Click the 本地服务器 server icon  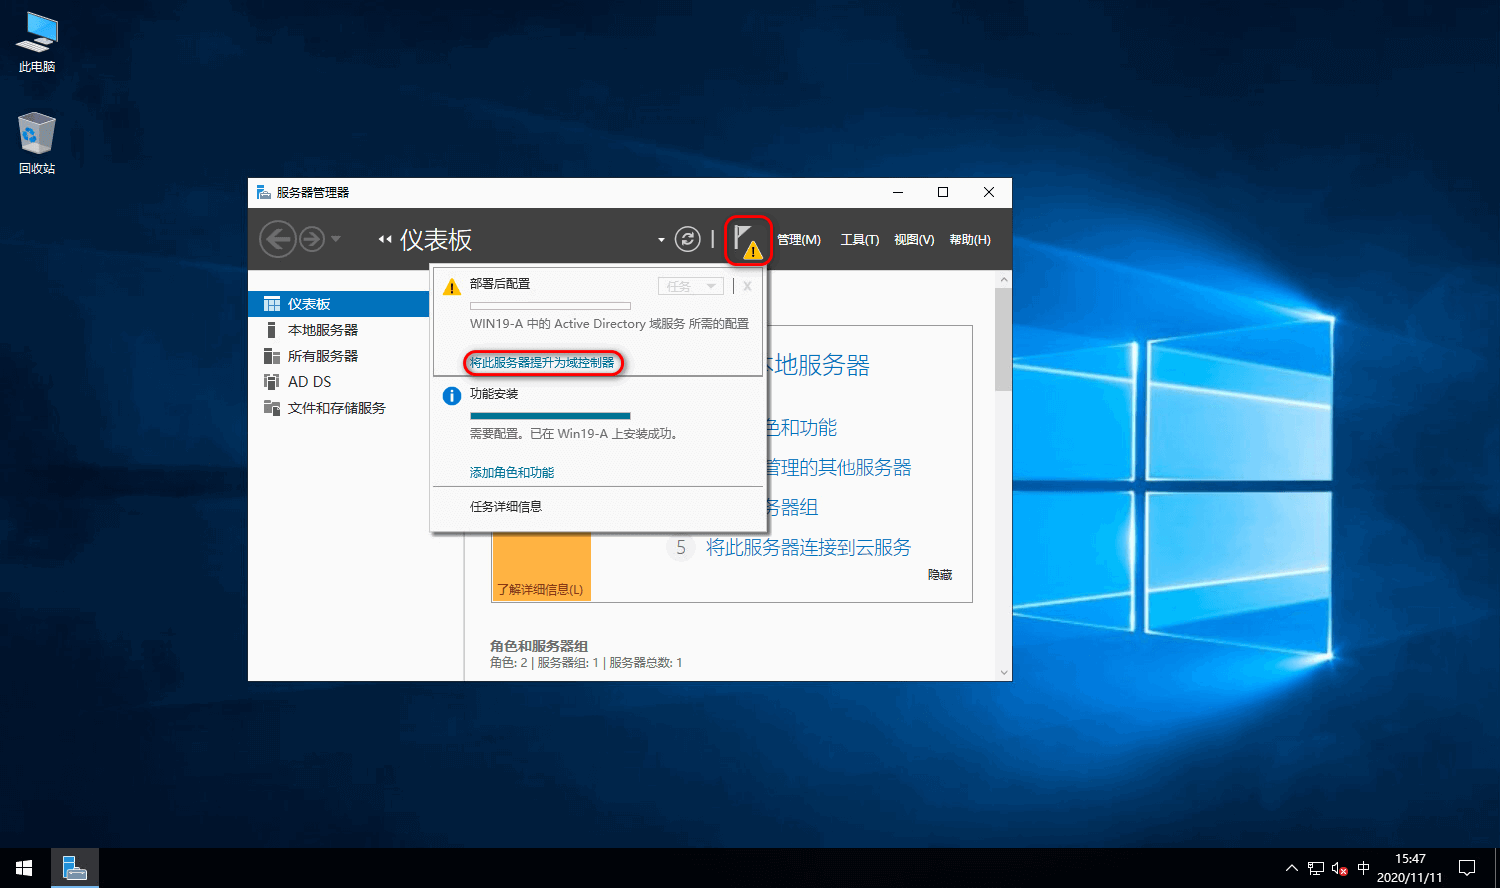click(271, 330)
